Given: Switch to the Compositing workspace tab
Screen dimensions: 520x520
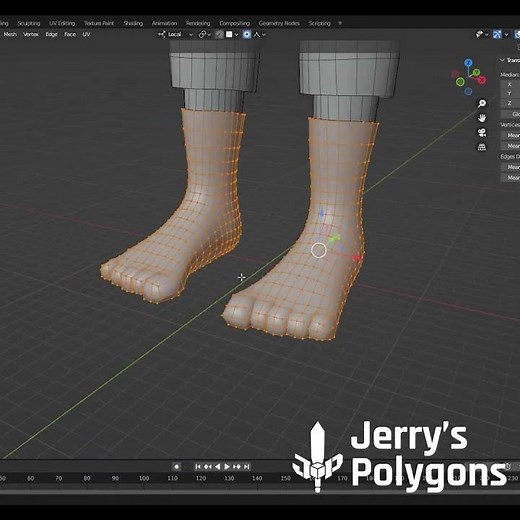Looking at the screenshot, I should (x=234, y=23).
